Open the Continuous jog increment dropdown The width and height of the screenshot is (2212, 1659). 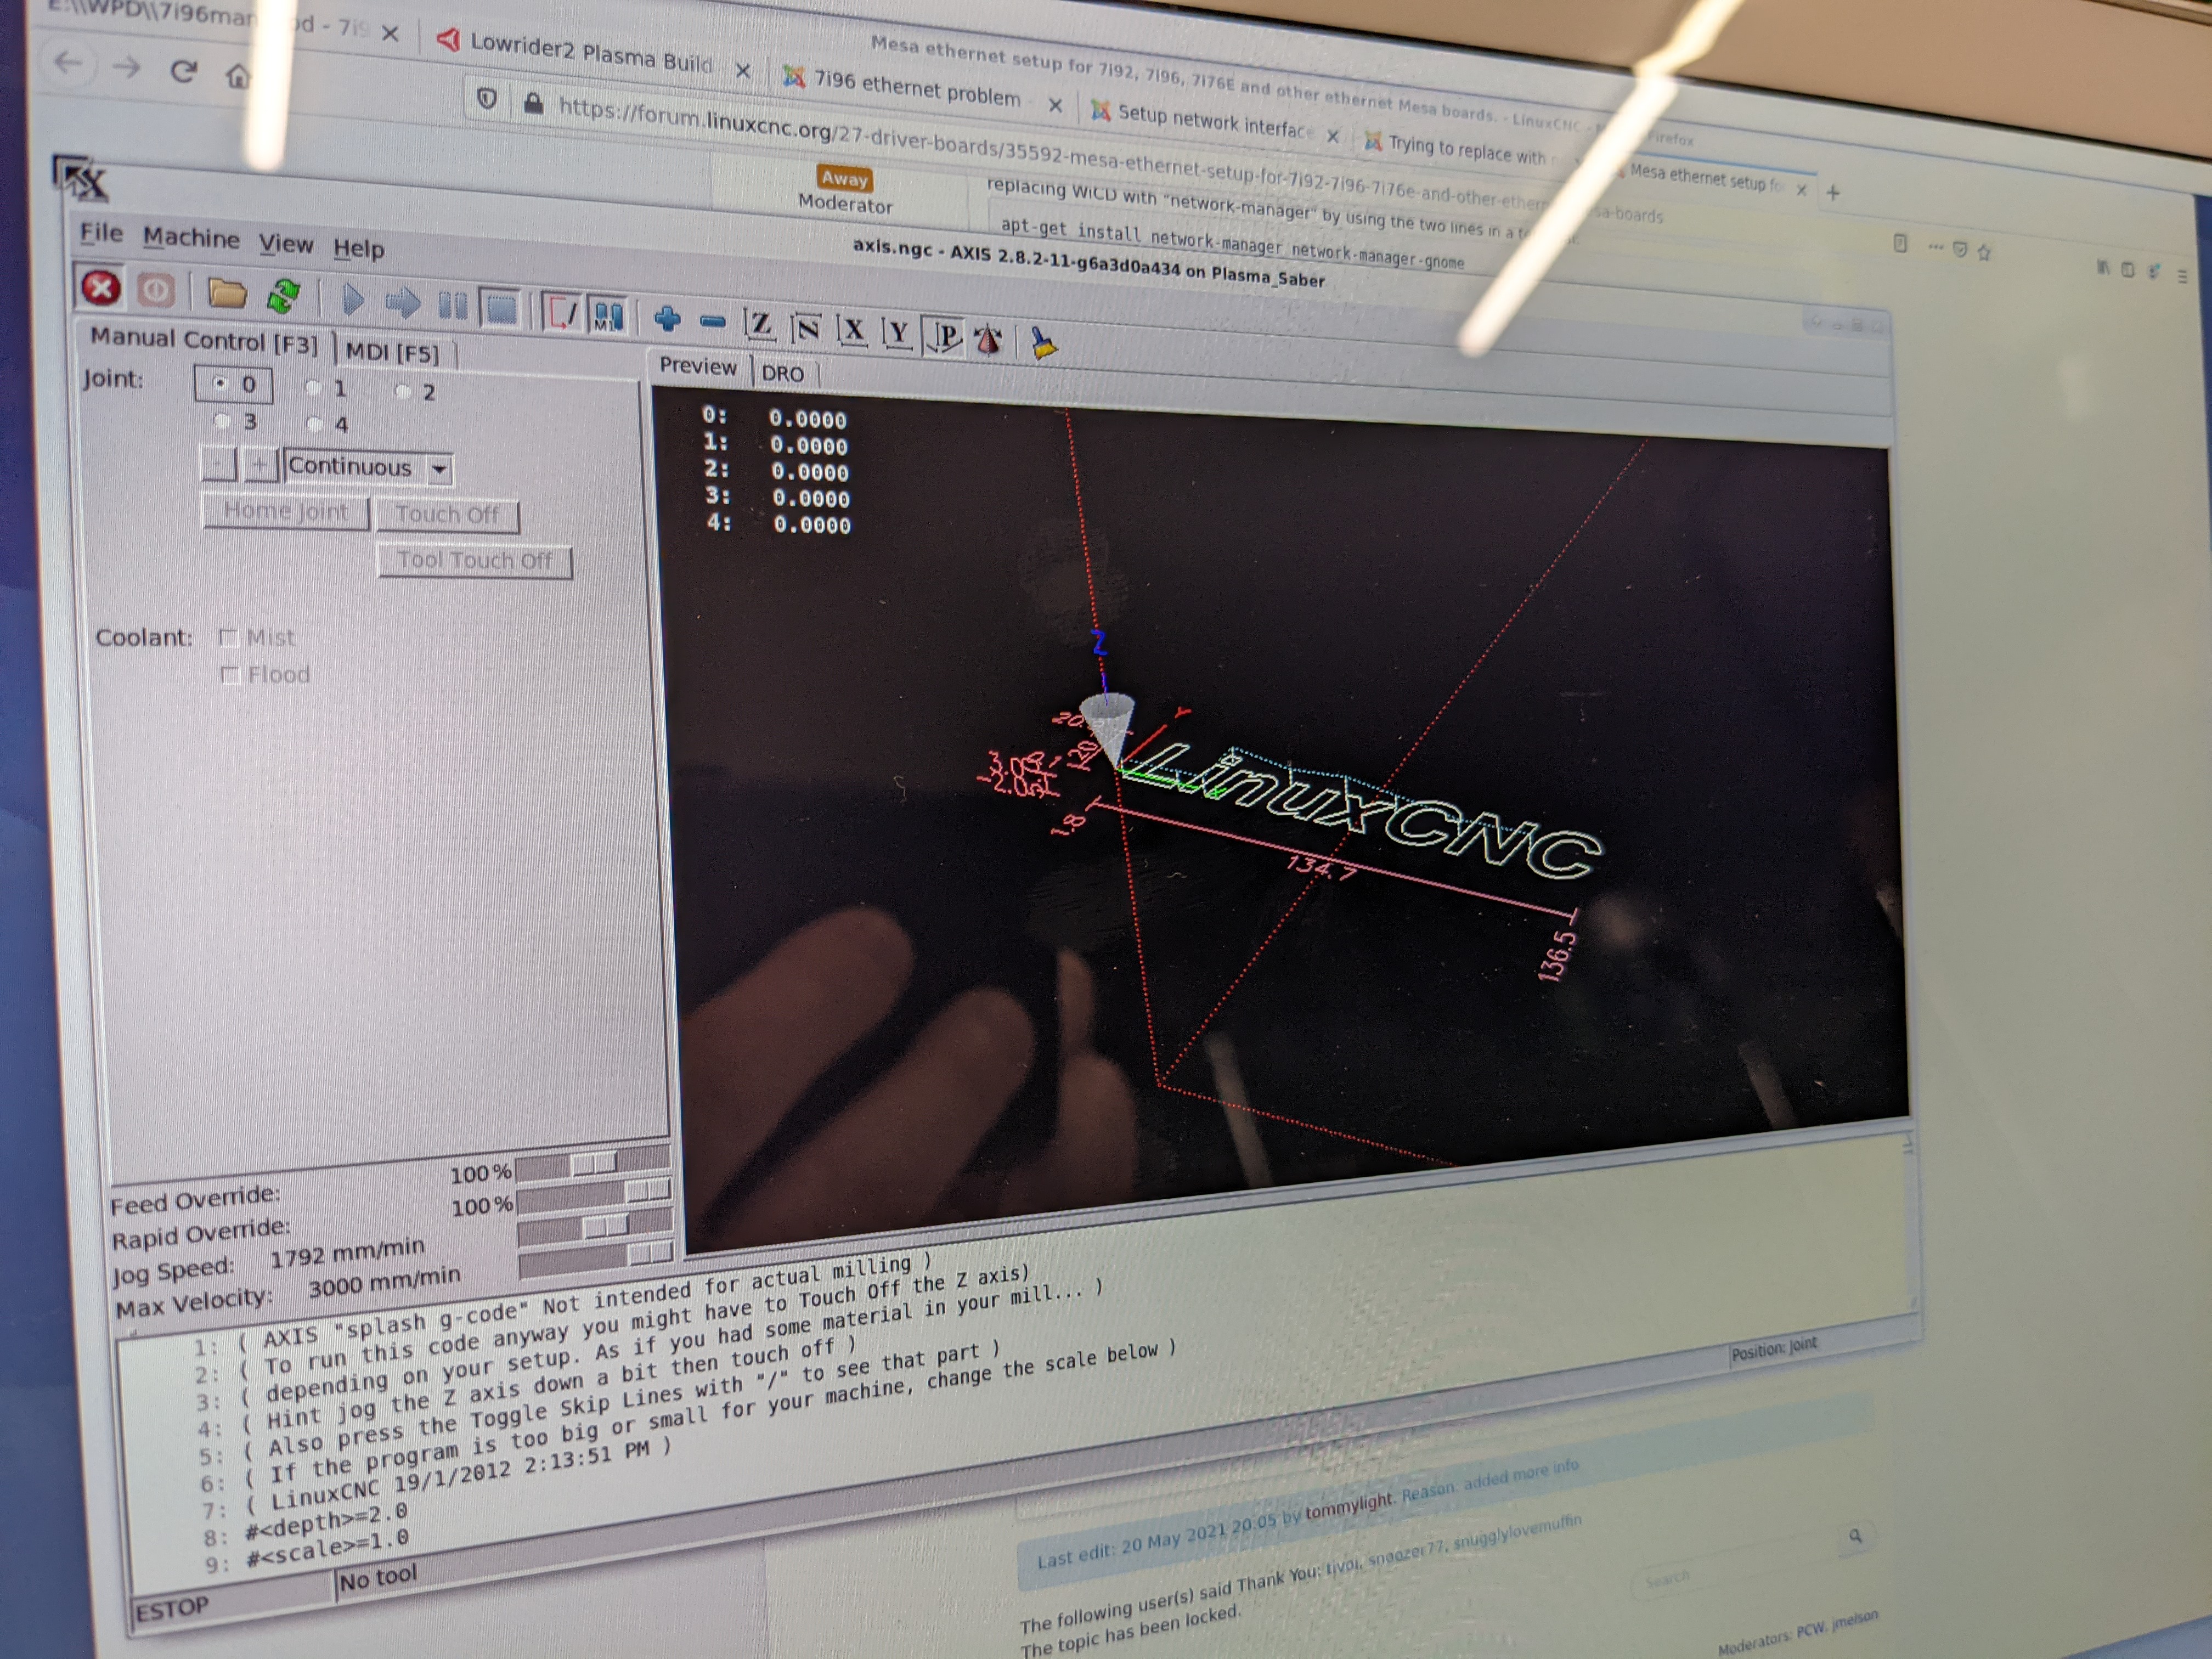point(439,469)
